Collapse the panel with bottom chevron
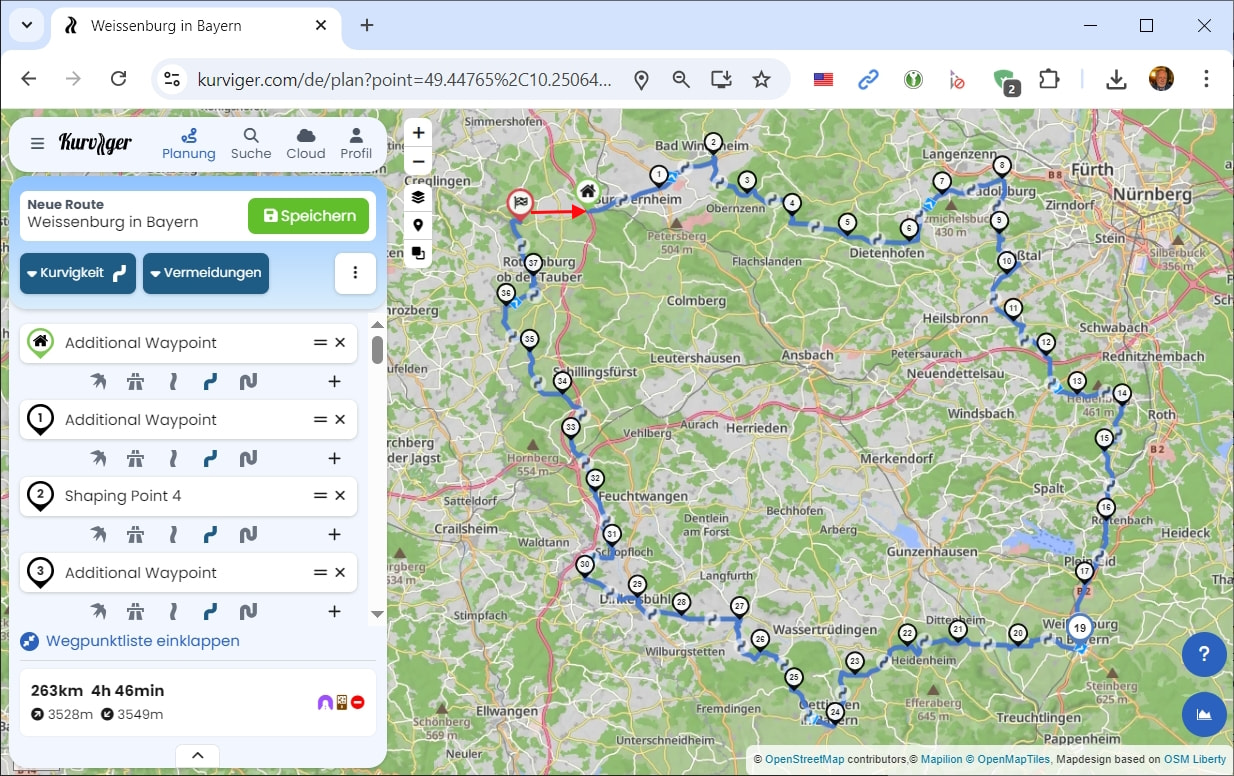1234x776 pixels. tap(197, 755)
